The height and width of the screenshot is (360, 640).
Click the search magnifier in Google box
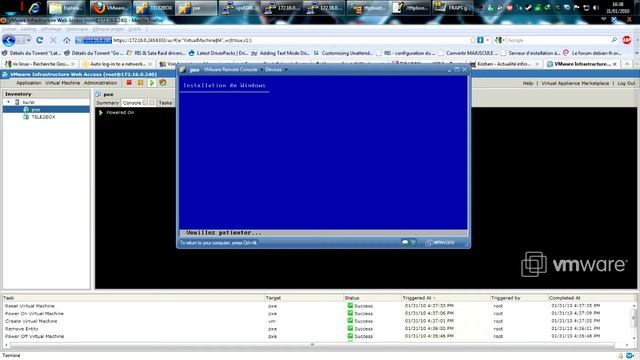(614, 40)
